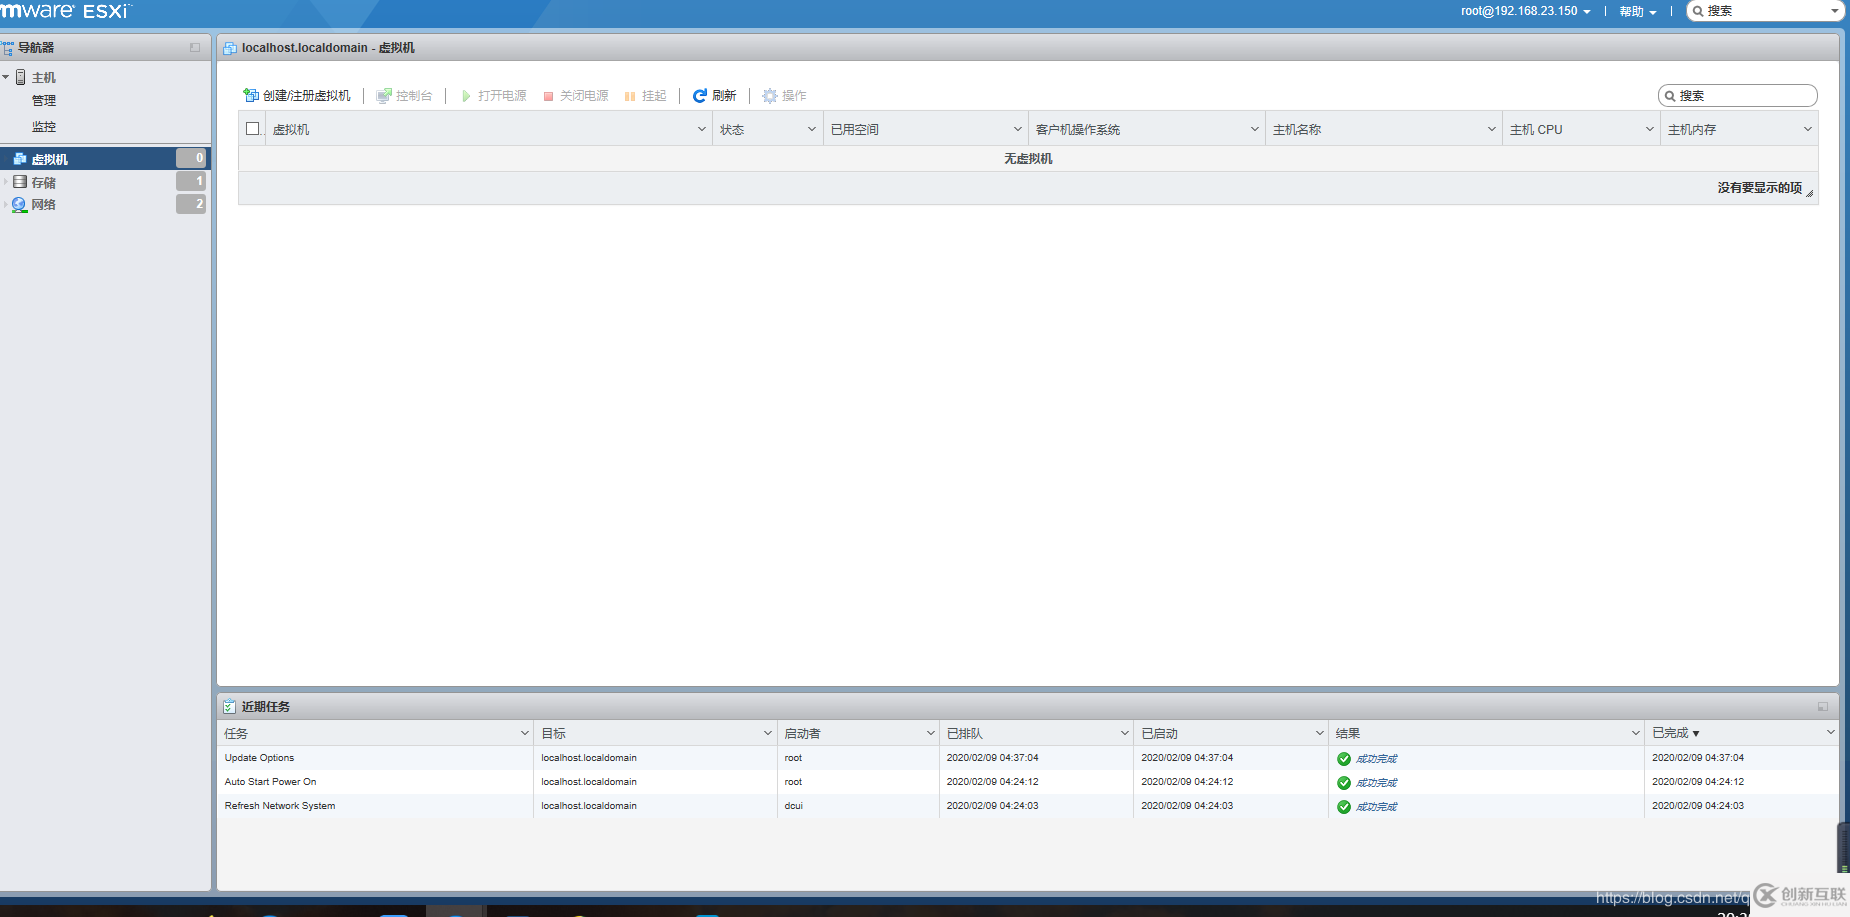
Task: Click the Storage (存储) icon in navigator
Action: click(20, 182)
